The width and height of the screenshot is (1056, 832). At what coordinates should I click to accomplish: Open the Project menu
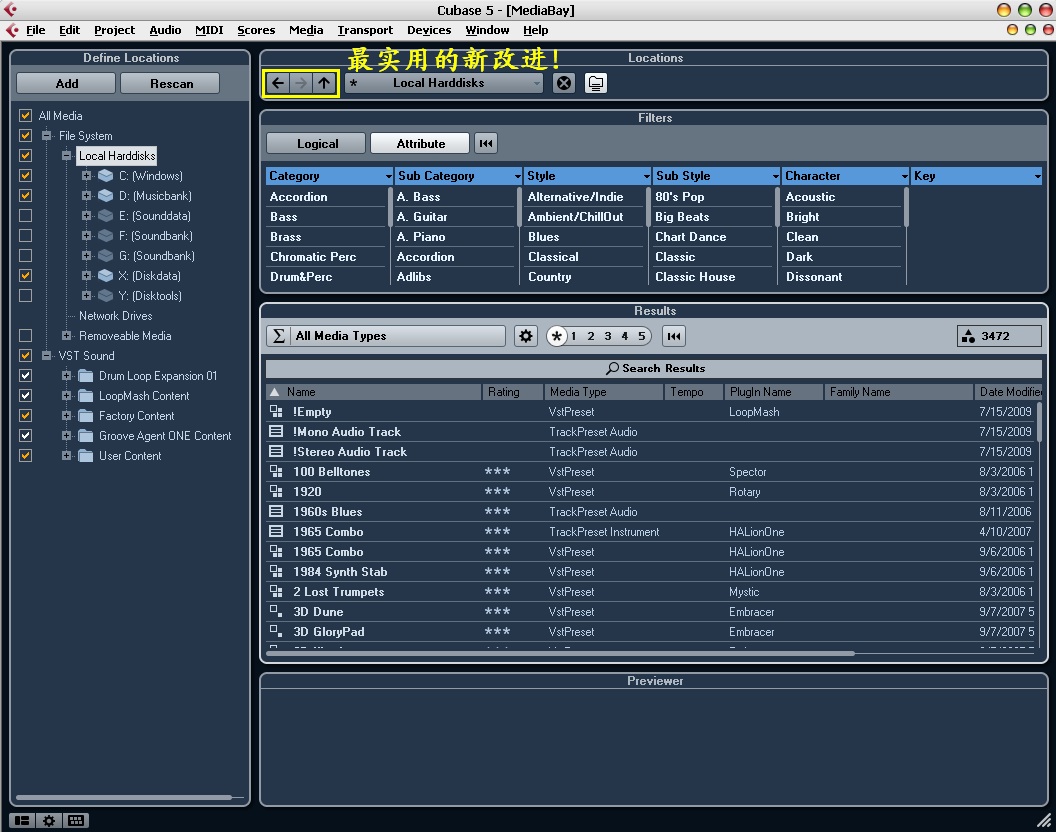pos(114,30)
